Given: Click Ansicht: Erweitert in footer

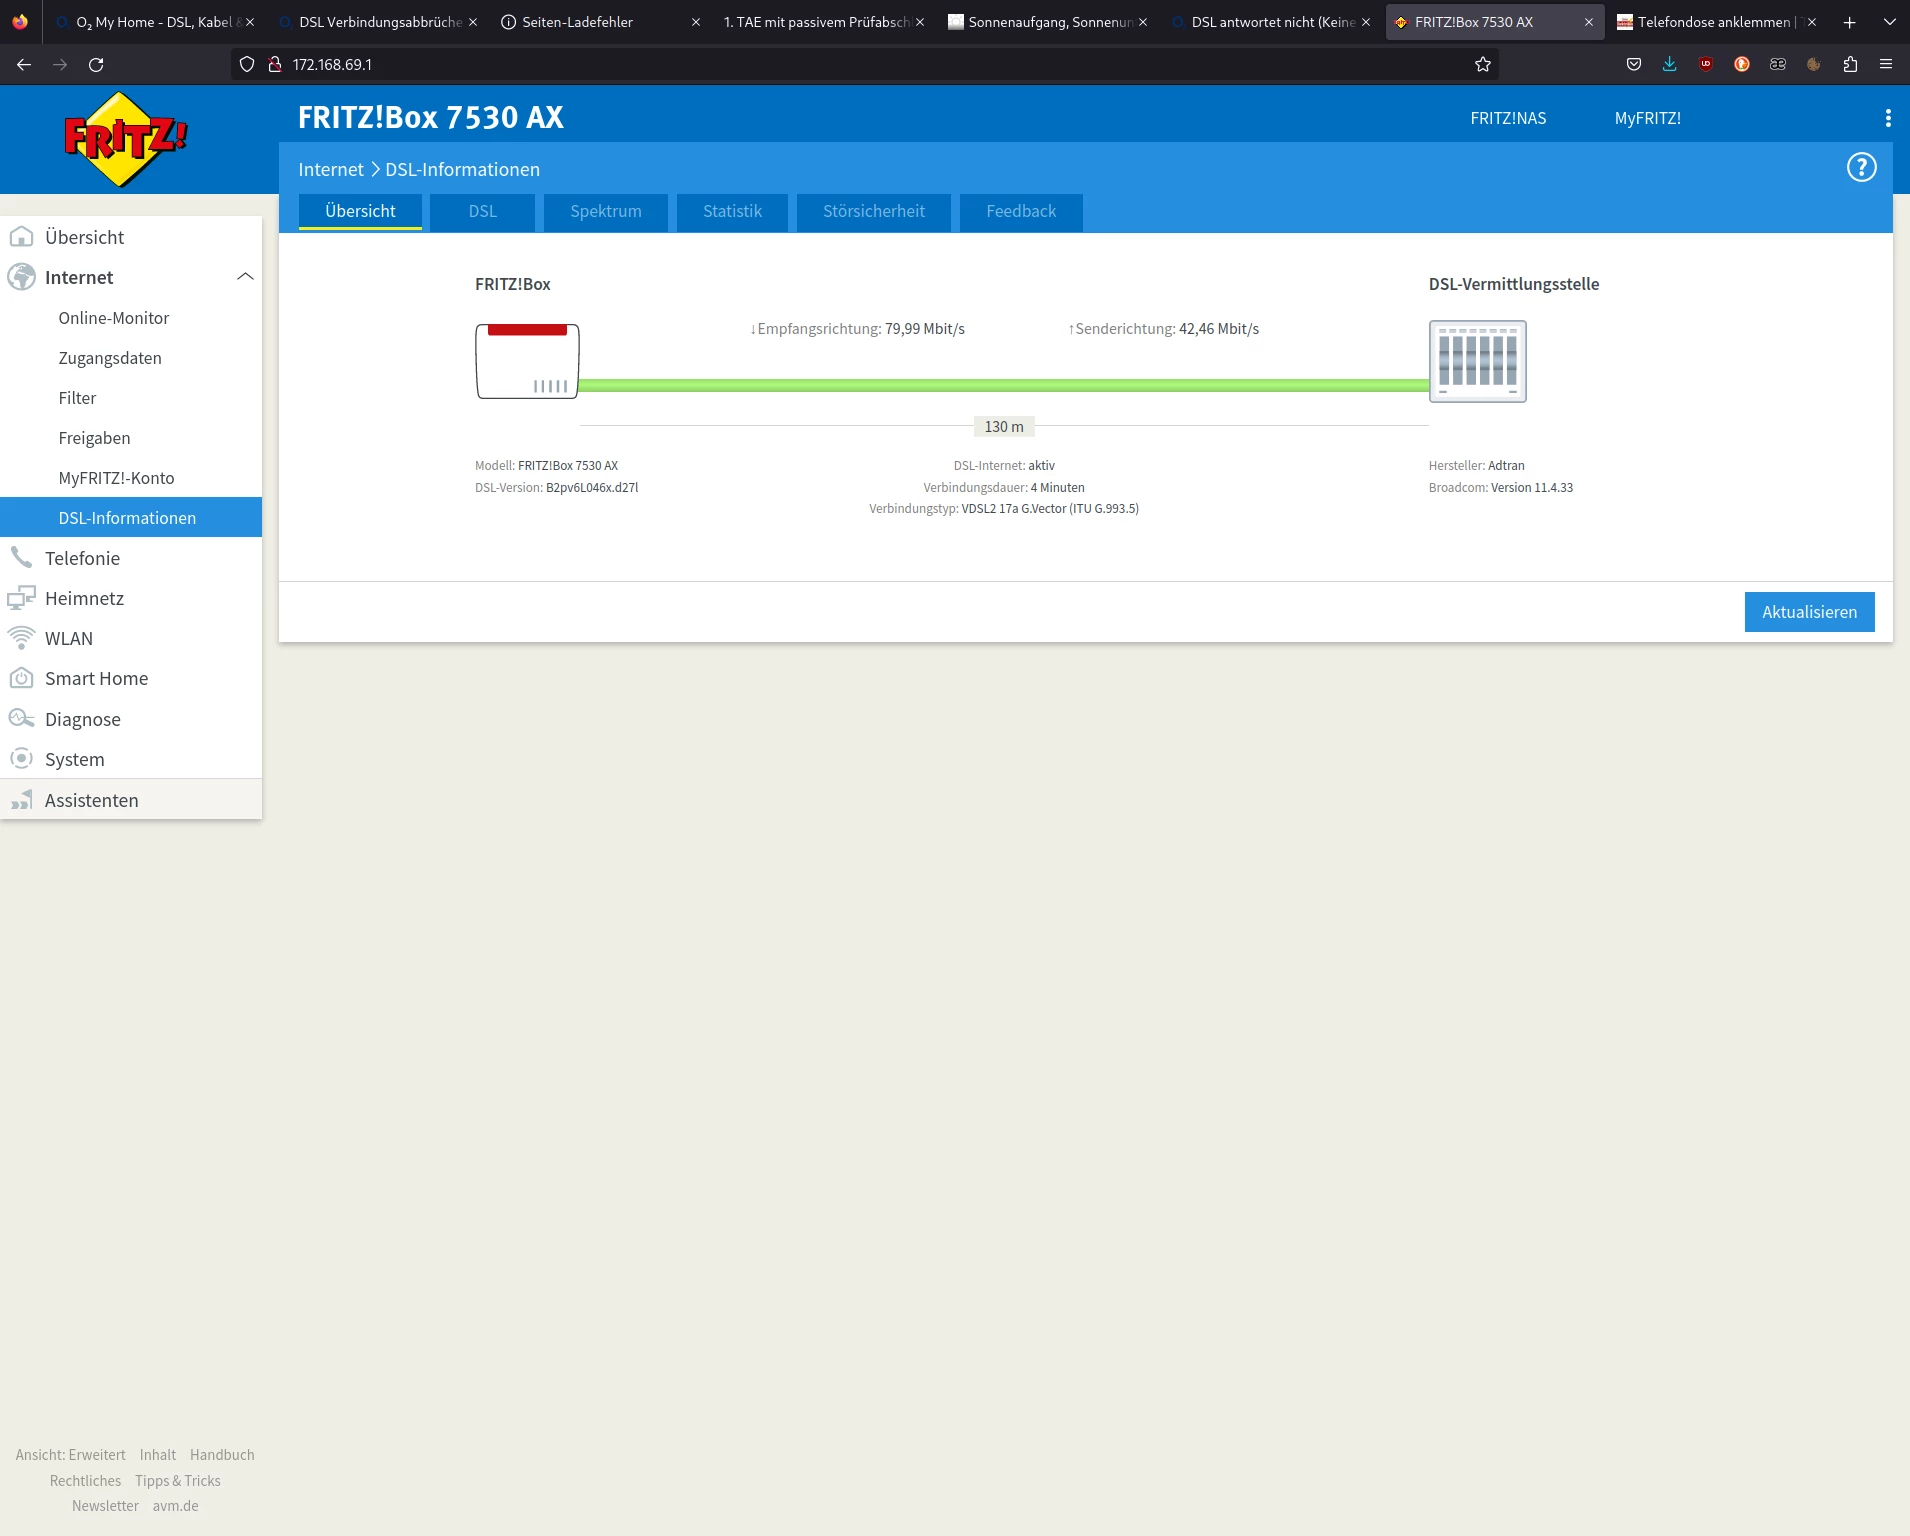Looking at the screenshot, I should click(x=71, y=1455).
